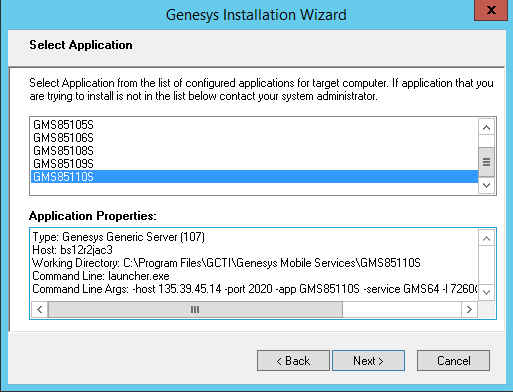Screen dimensions: 513x392
Task: Click the application list vertical scroll thumb
Action: coord(486,162)
